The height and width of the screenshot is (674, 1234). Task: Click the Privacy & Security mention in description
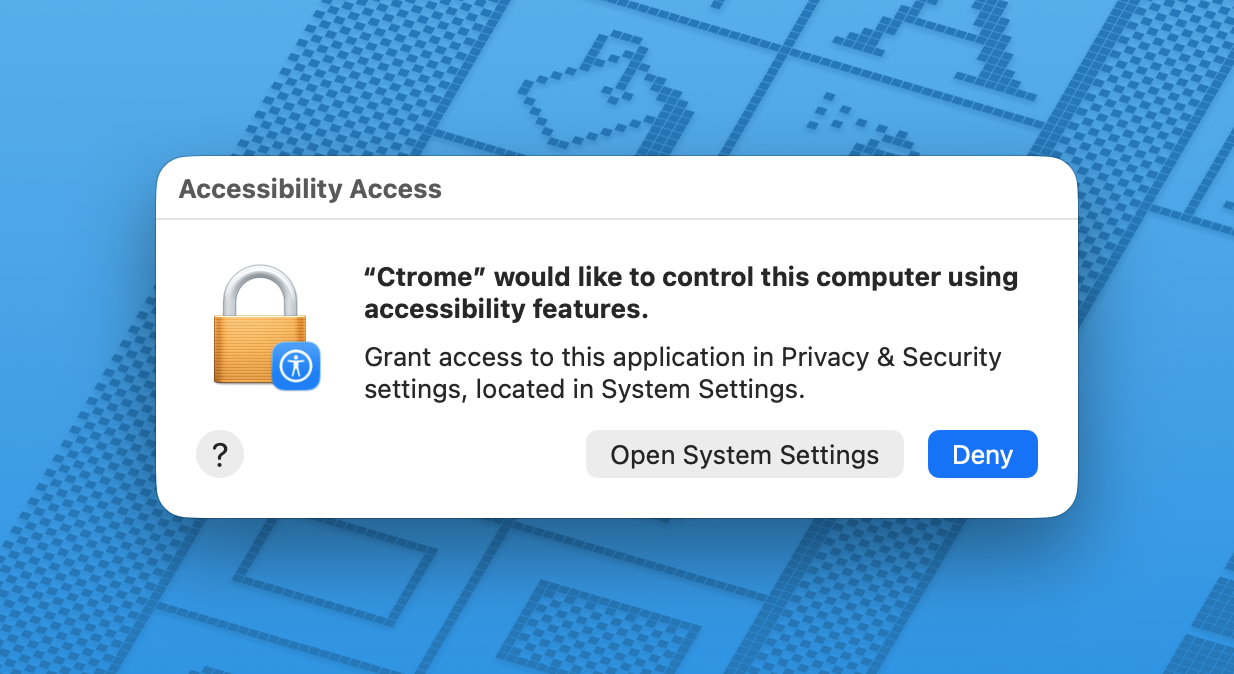click(x=889, y=357)
